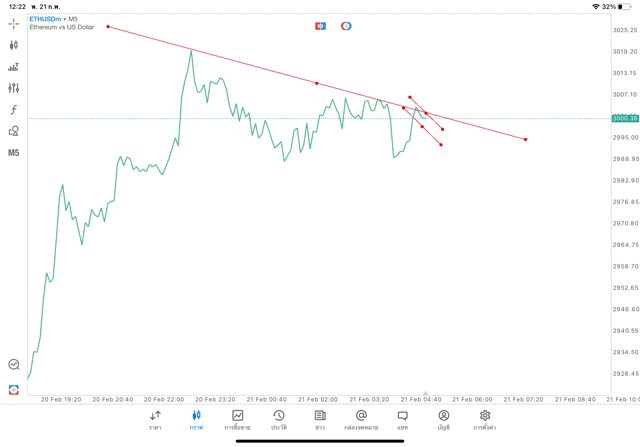Tap the red-blue logo icon in bottom corner
The width and height of the screenshot is (640, 447).
click(14, 389)
